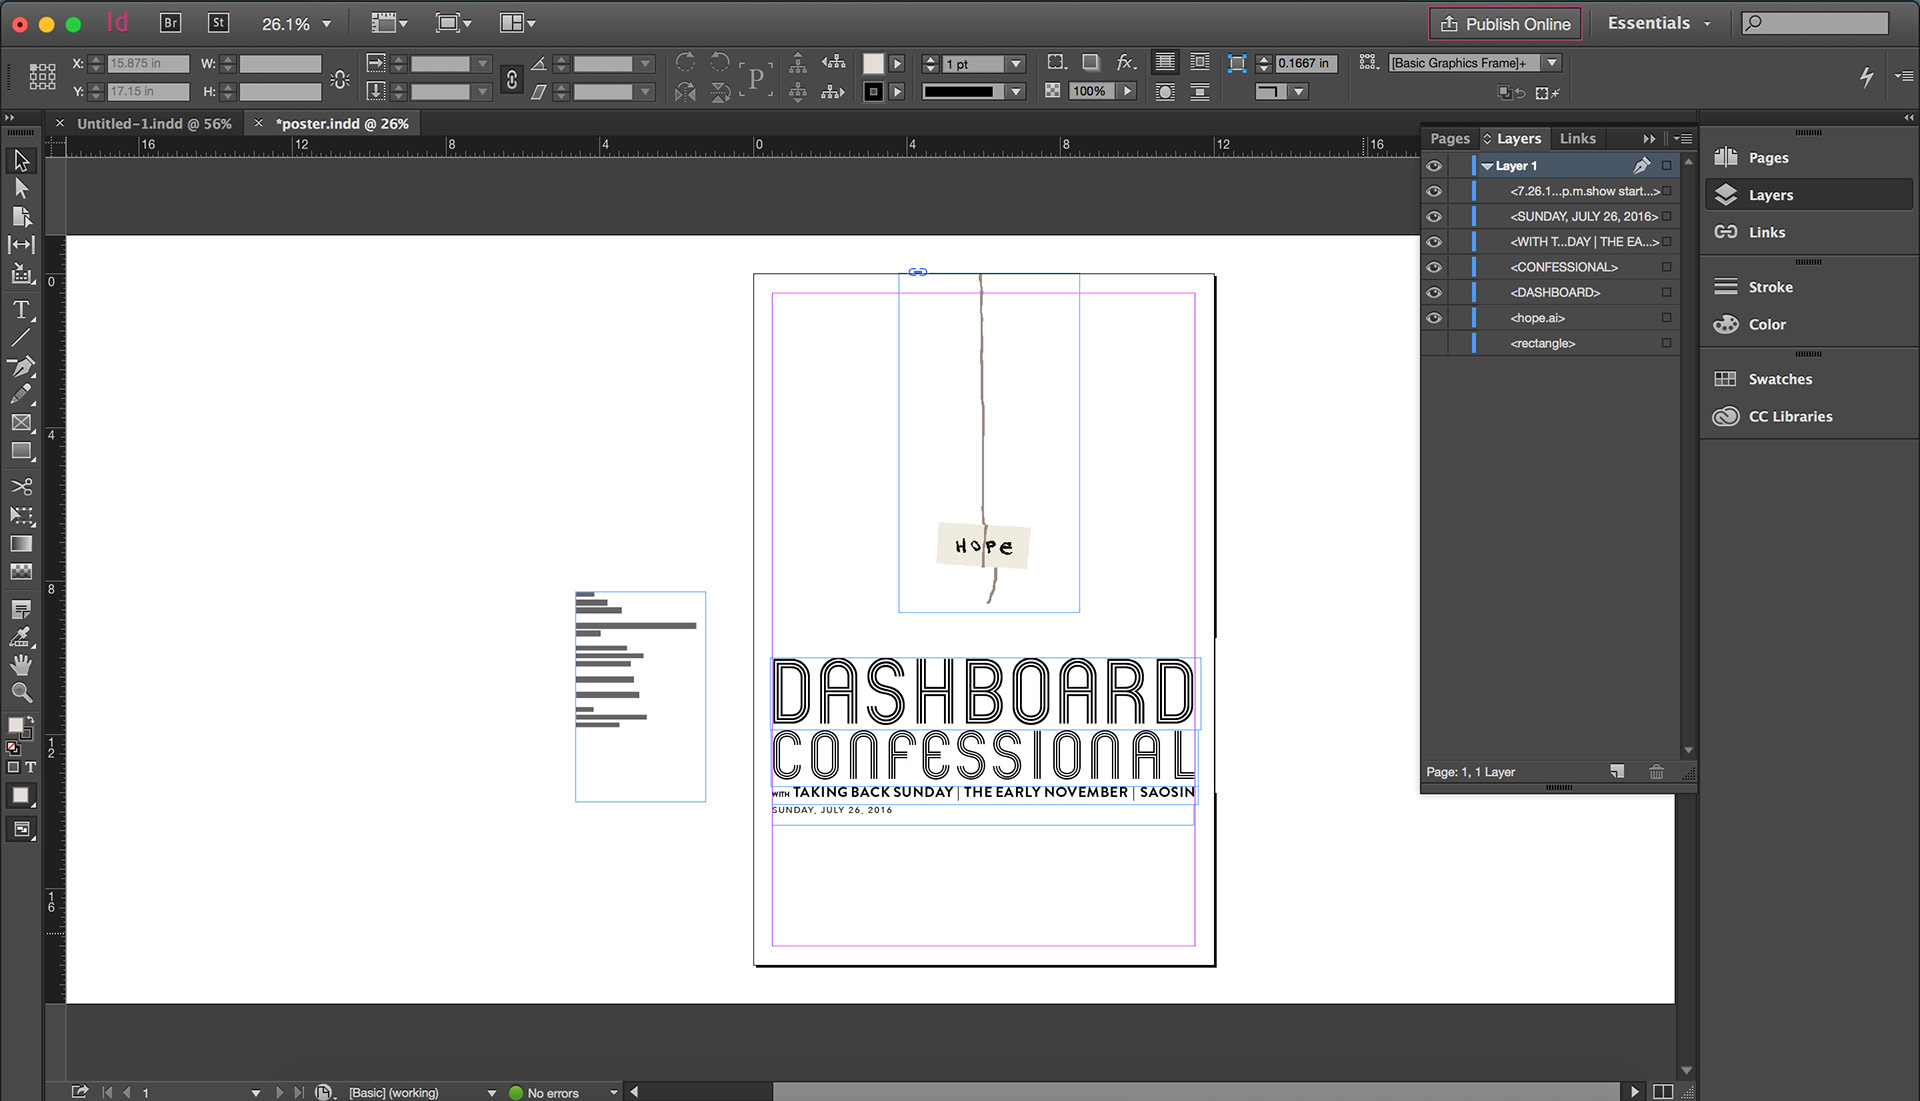The width and height of the screenshot is (1920, 1101).
Task: Click the search field at top right
Action: 1815,23
